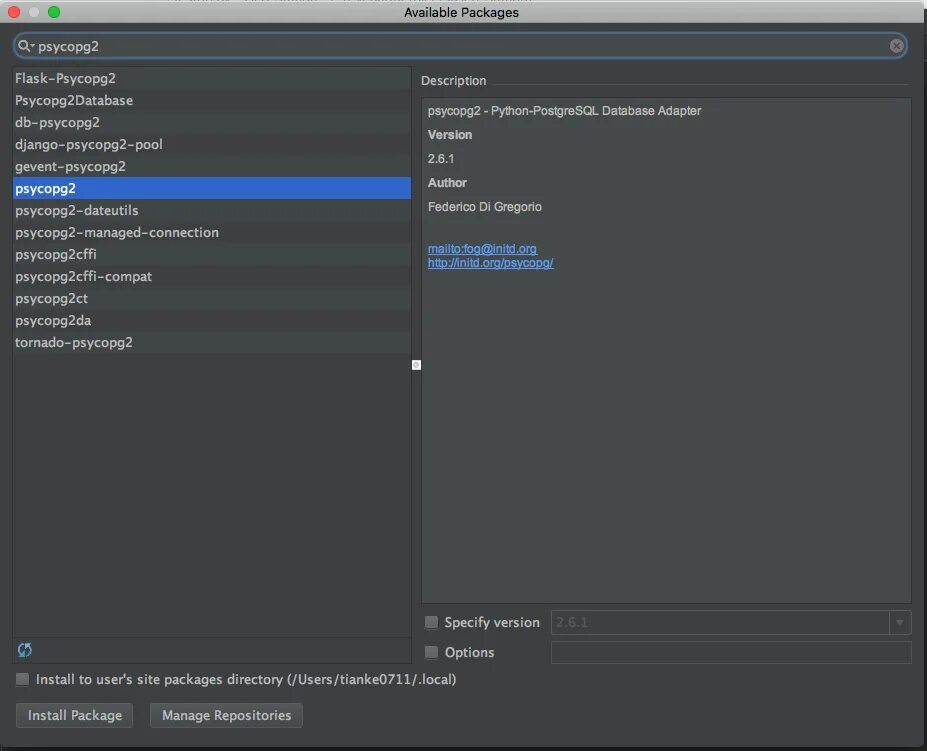The image size is (927, 751).
Task: Select the highlighted psycopg2 package row
Action: click(212, 188)
